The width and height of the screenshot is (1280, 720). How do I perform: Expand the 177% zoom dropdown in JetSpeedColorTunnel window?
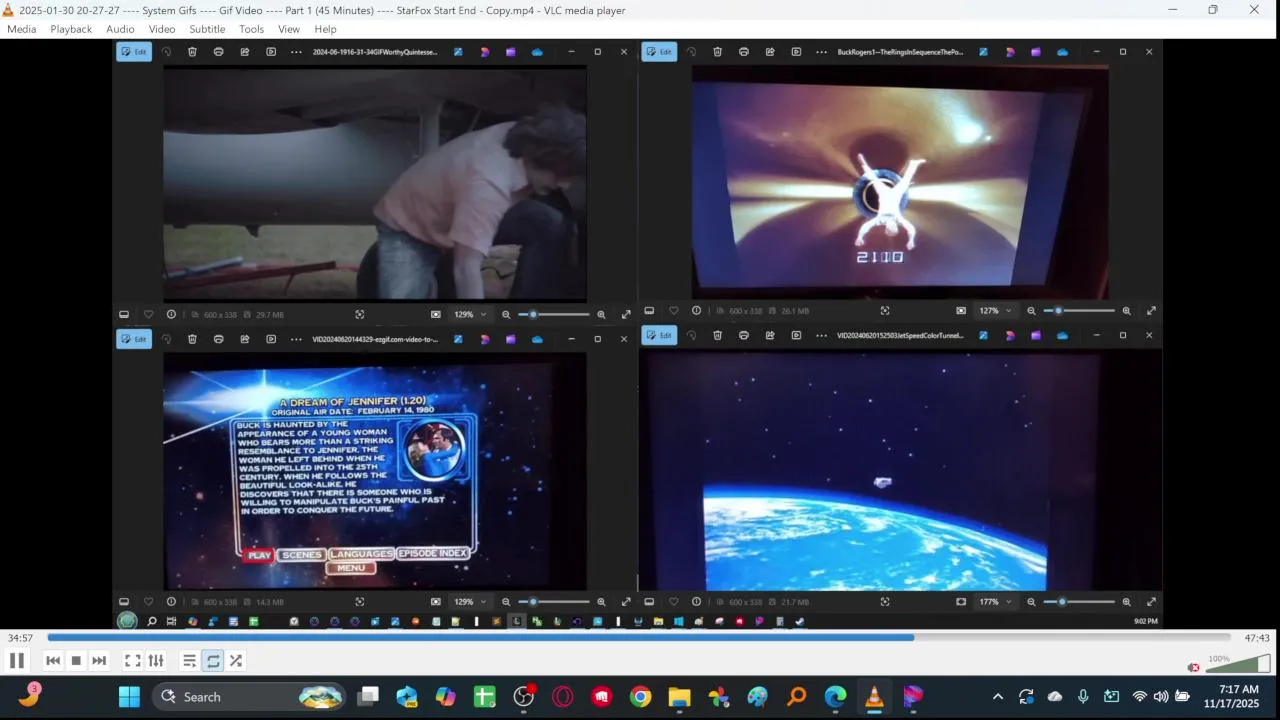995,602
